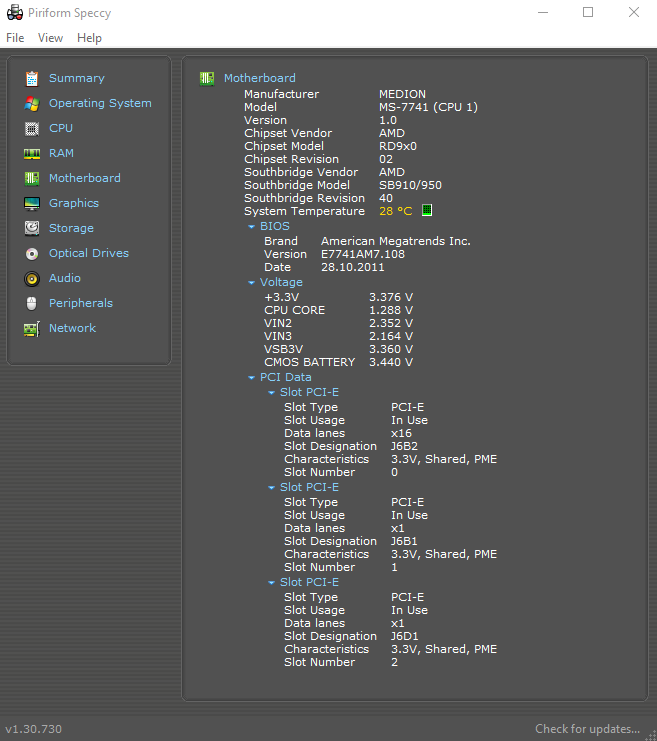Open the Summary section
657x741 pixels.
(x=77, y=78)
